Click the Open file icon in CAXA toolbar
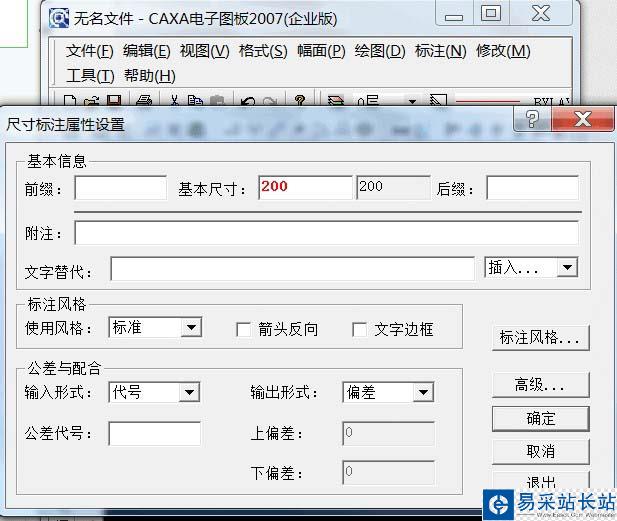This screenshot has height=521, width=617. tap(92, 101)
